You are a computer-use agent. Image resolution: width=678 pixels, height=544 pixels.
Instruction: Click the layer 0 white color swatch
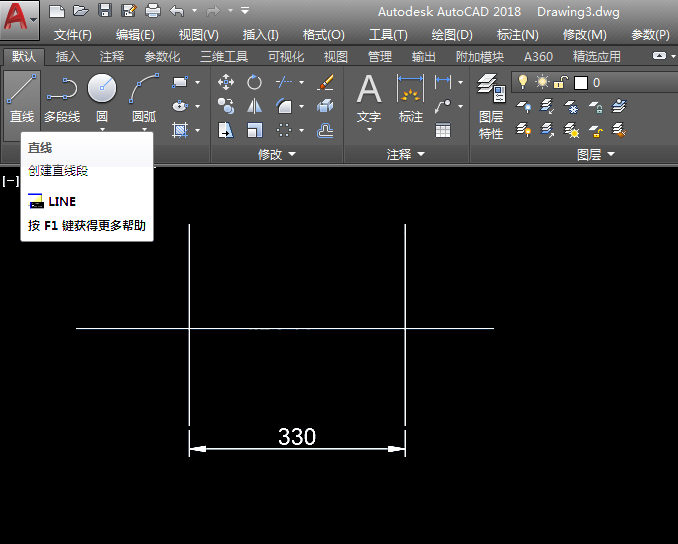tap(581, 83)
